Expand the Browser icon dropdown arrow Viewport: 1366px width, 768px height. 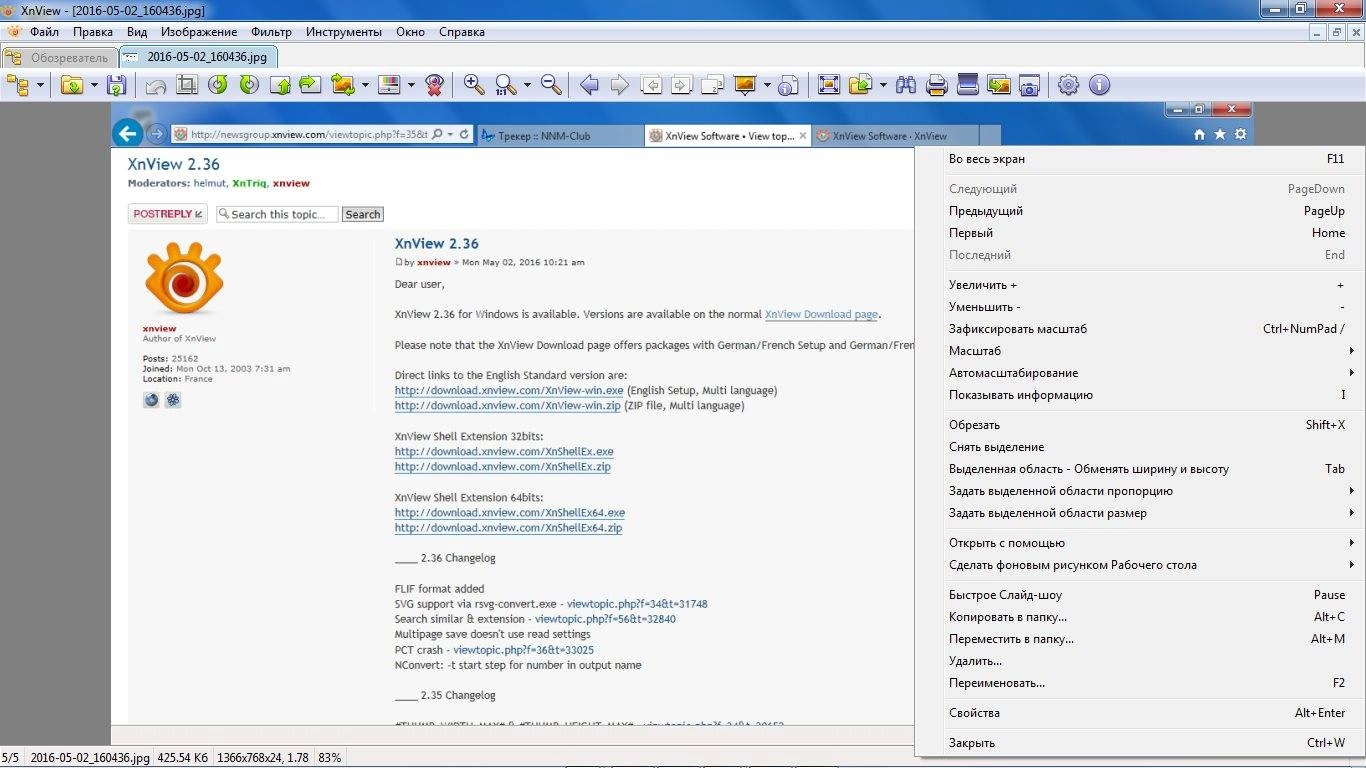coord(41,86)
